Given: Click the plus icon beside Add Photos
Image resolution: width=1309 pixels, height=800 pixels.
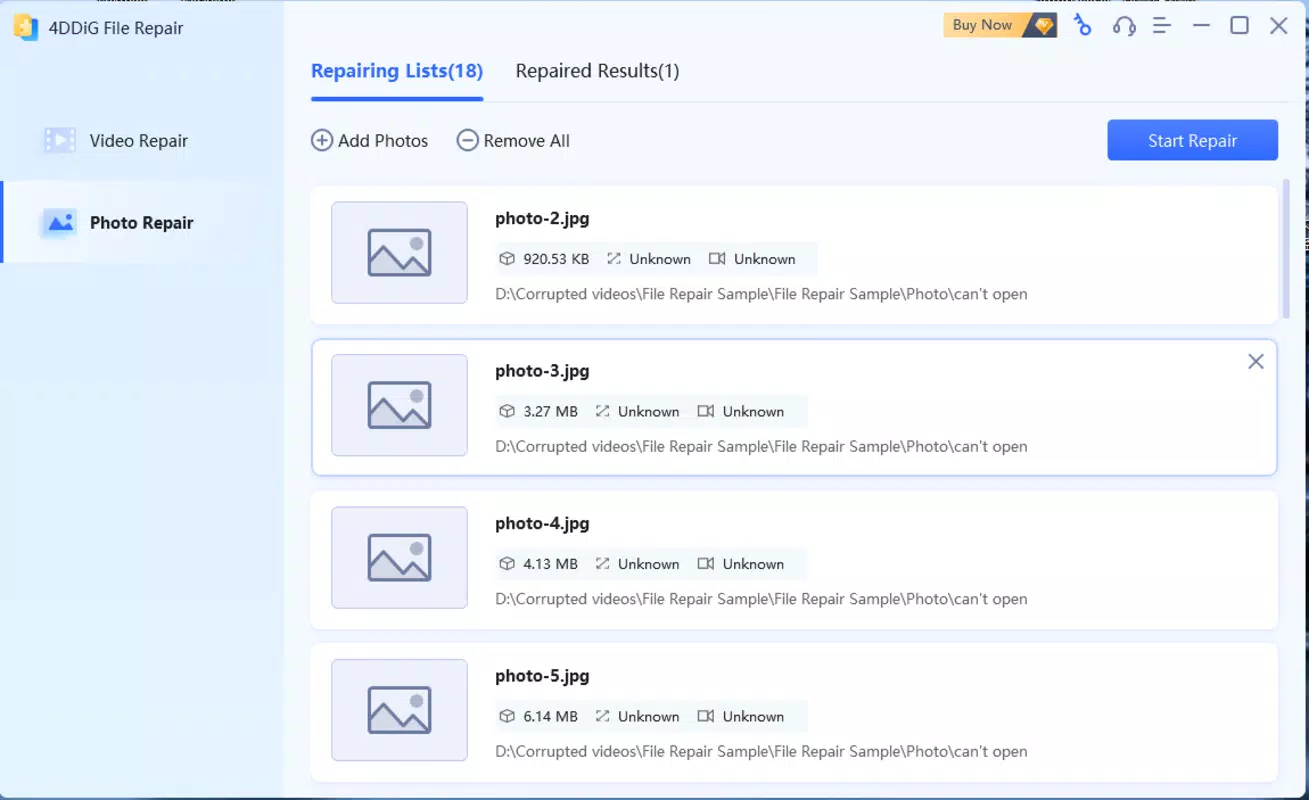Looking at the screenshot, I should coord(322,141).
